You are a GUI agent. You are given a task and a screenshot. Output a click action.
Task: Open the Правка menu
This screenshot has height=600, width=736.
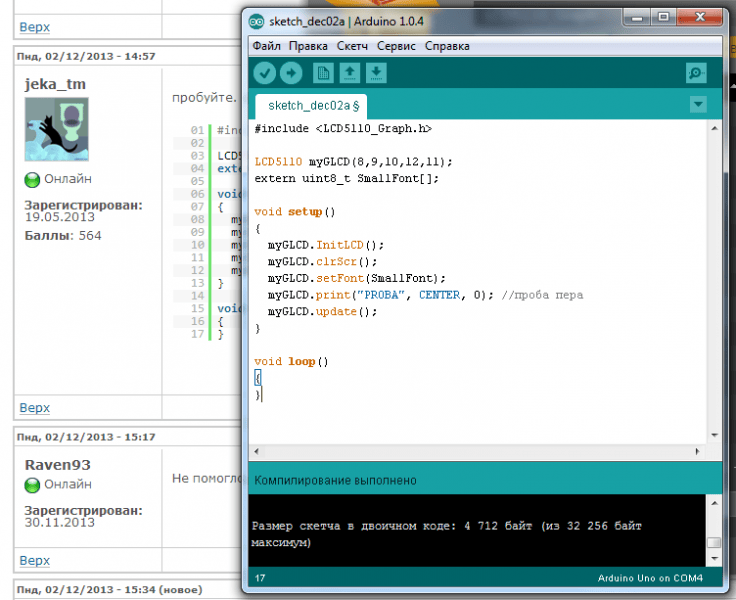pos(308,46)
